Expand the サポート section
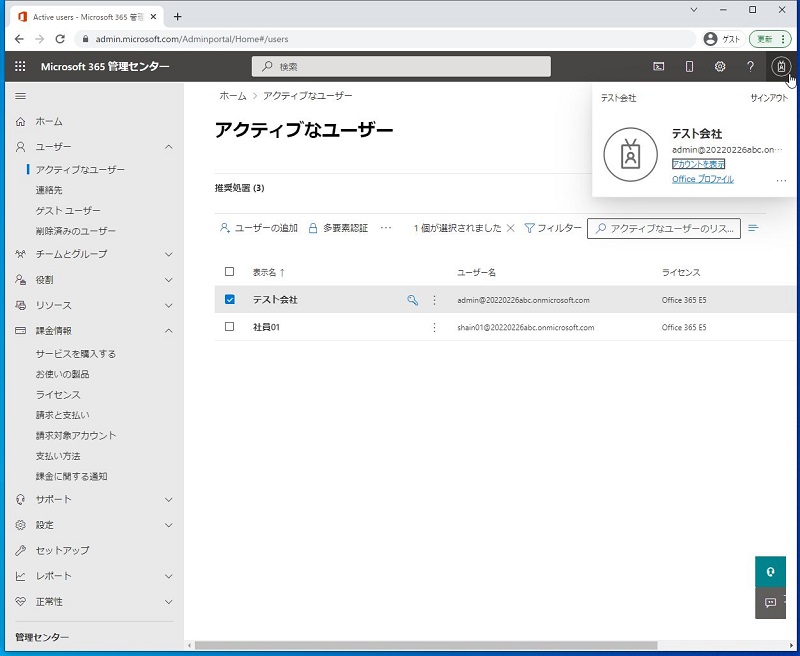800x656 pixels. (169, 499)
